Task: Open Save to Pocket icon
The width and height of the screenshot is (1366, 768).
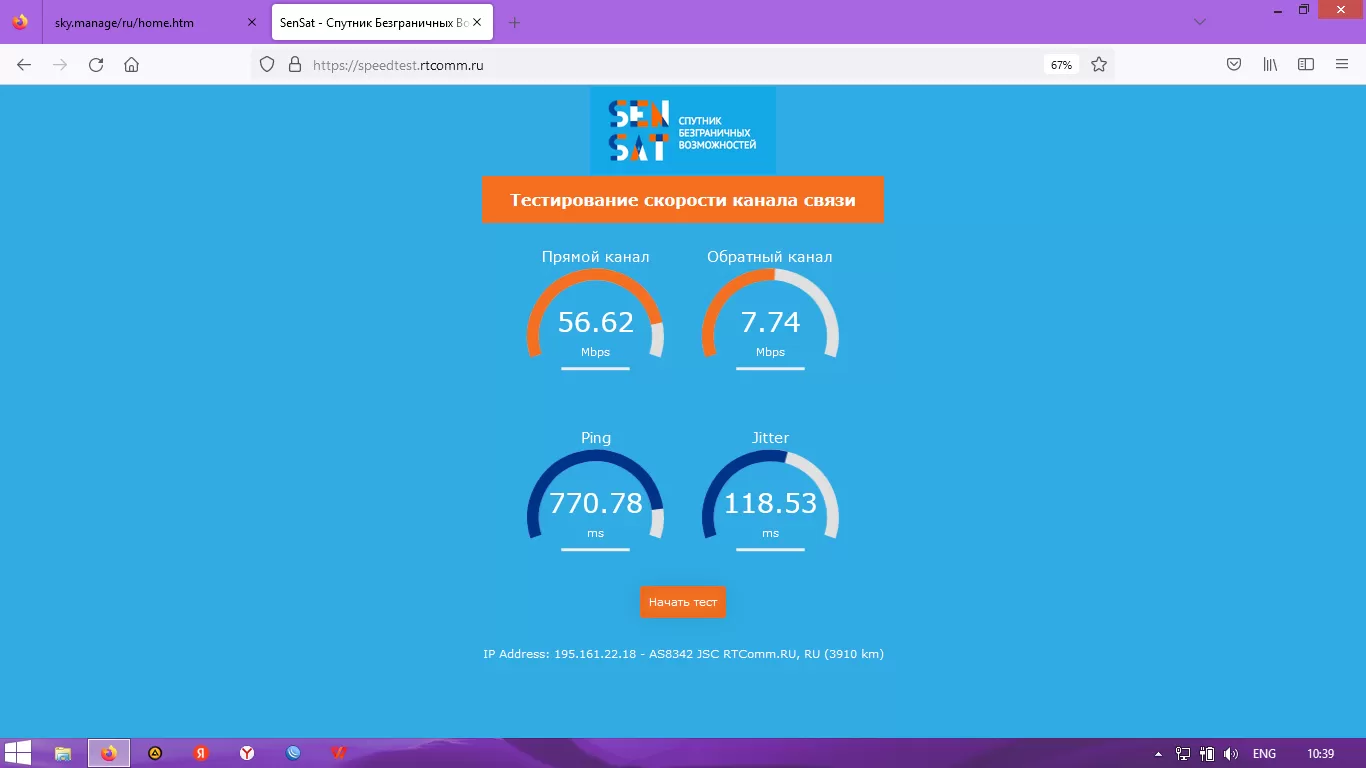Action: (x=1234, y=64)
